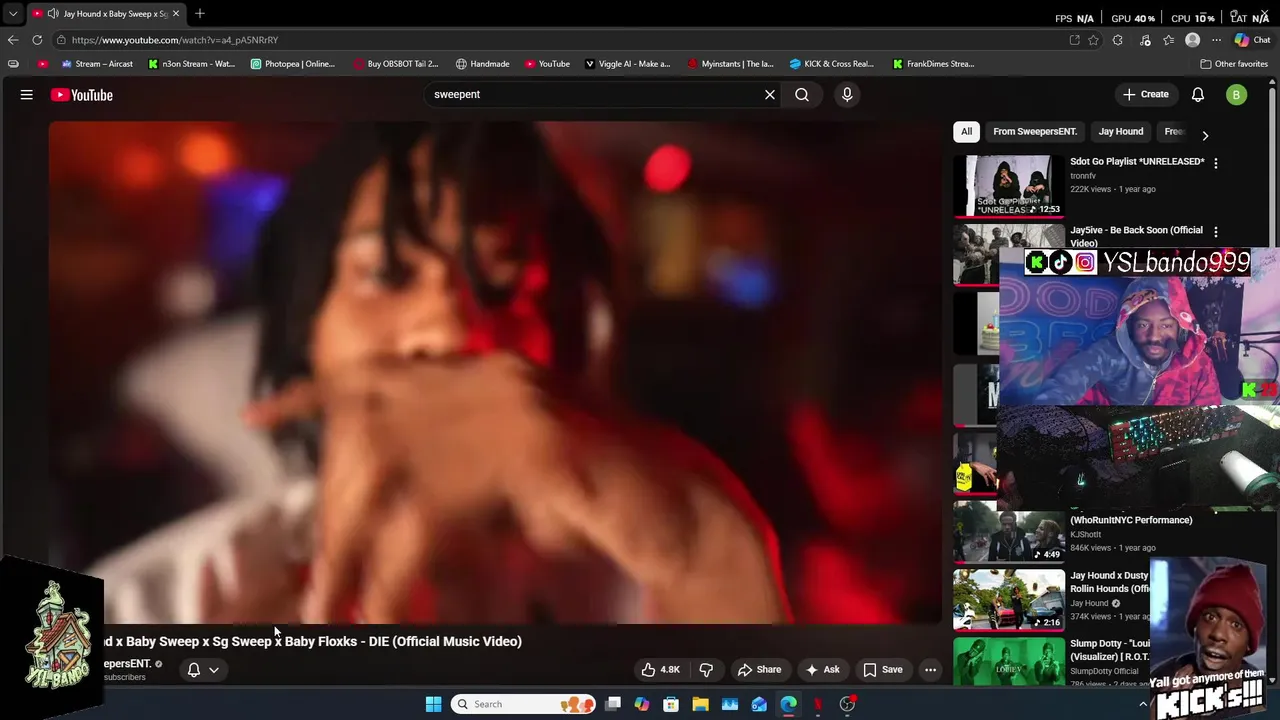This screenshot has width=1280, height=720.
Task: Open the FrankDimes Stream bookmark
Action: click(x=934, y=64)
